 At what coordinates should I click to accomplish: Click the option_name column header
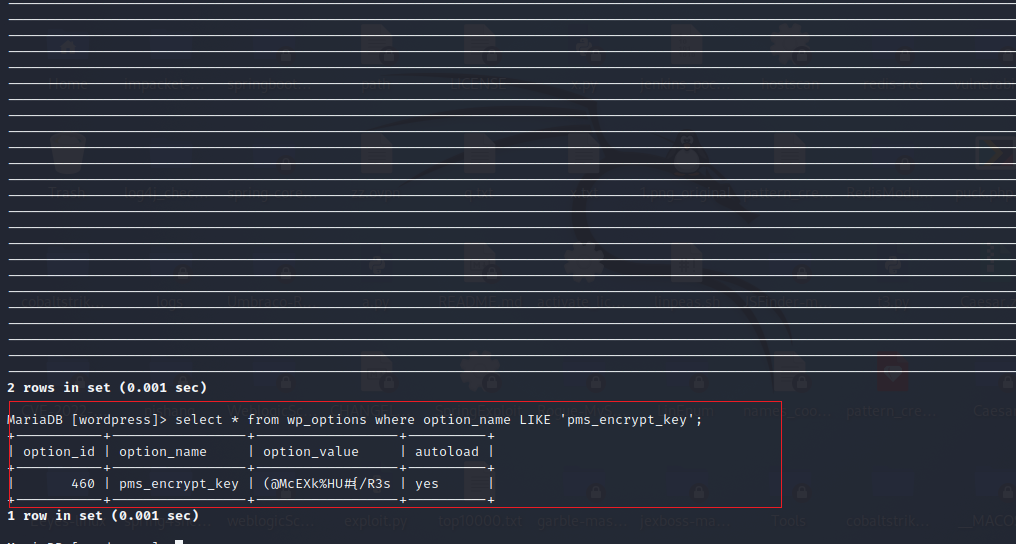click(163, 452)
